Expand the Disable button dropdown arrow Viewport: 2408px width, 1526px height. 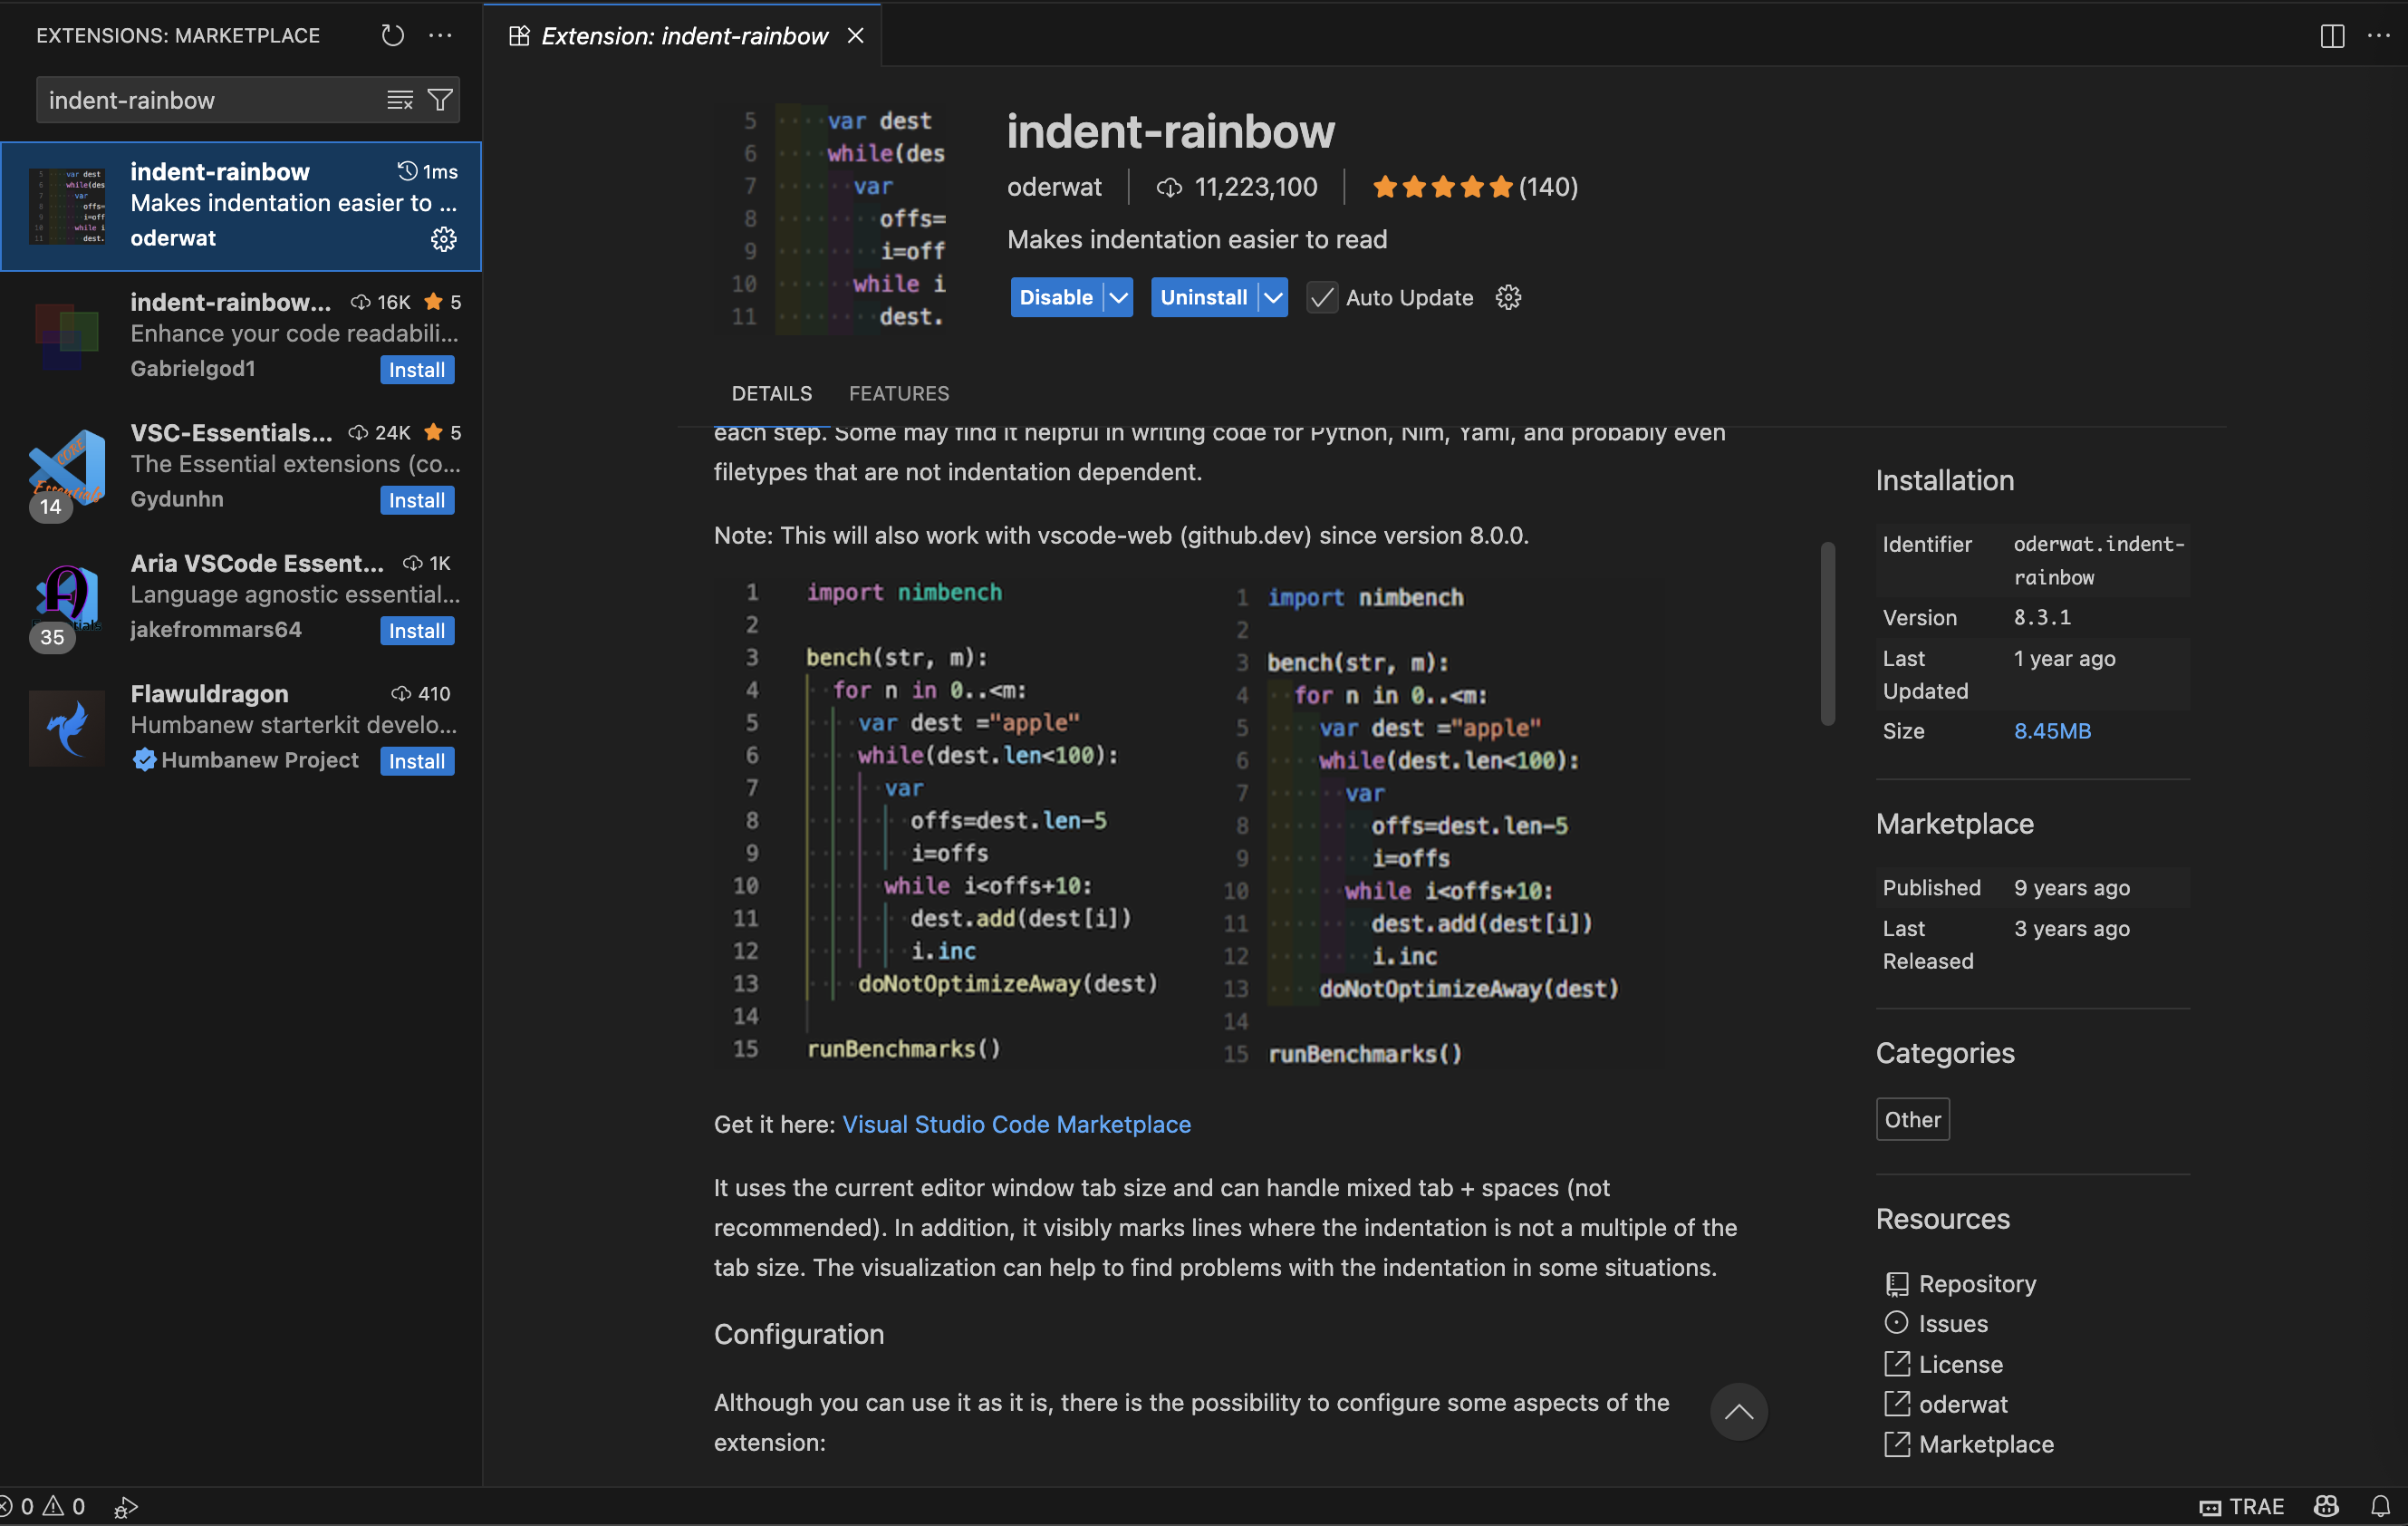click(x=1118, y=298)
